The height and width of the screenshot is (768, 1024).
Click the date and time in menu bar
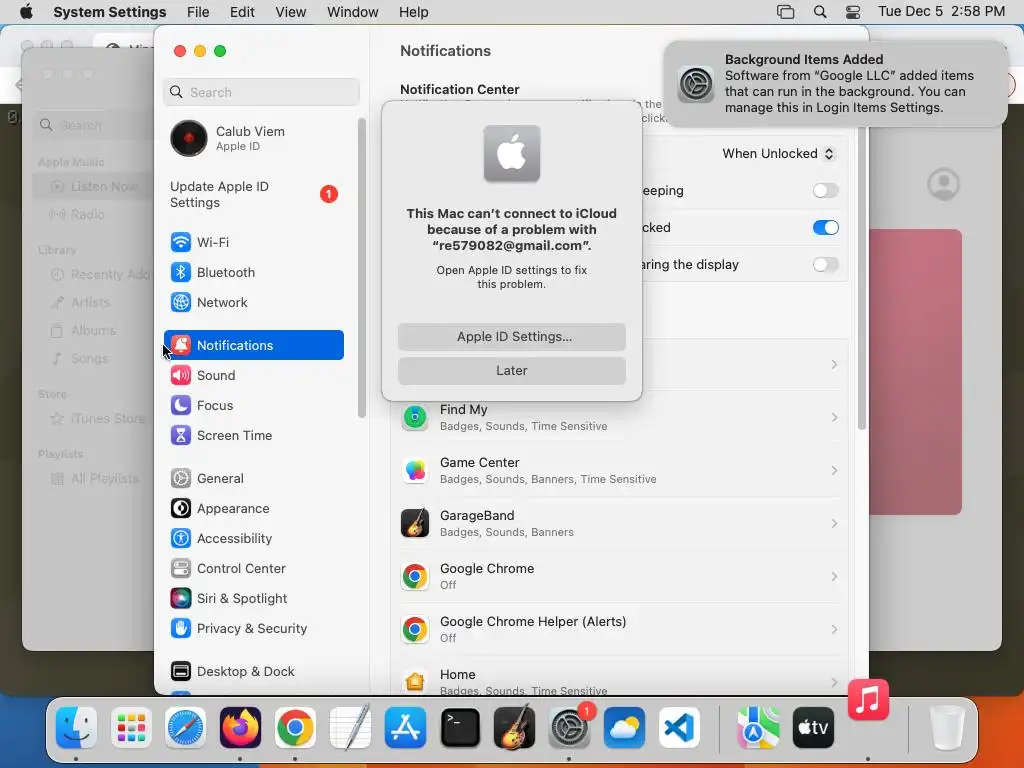(940, 12)
